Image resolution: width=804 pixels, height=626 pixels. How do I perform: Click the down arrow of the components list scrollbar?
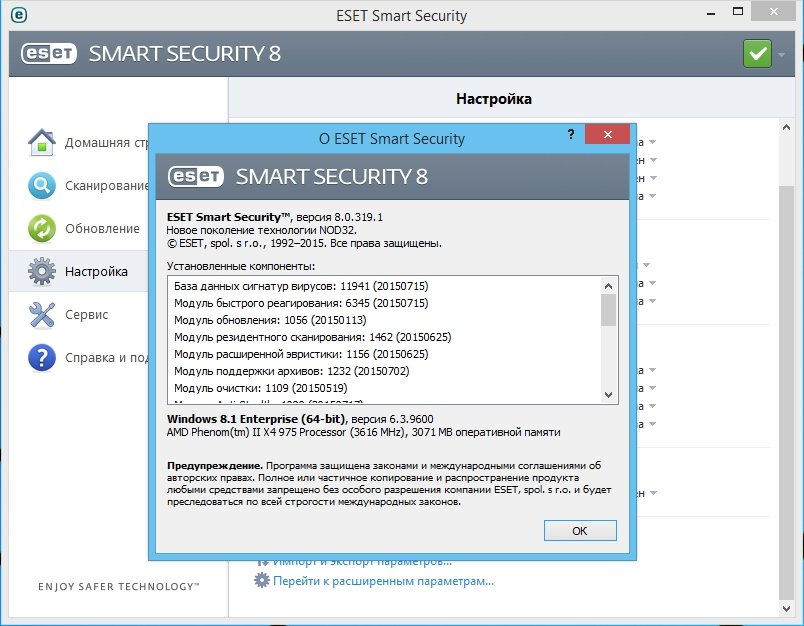pyautogui.click(x=608, y=395)
